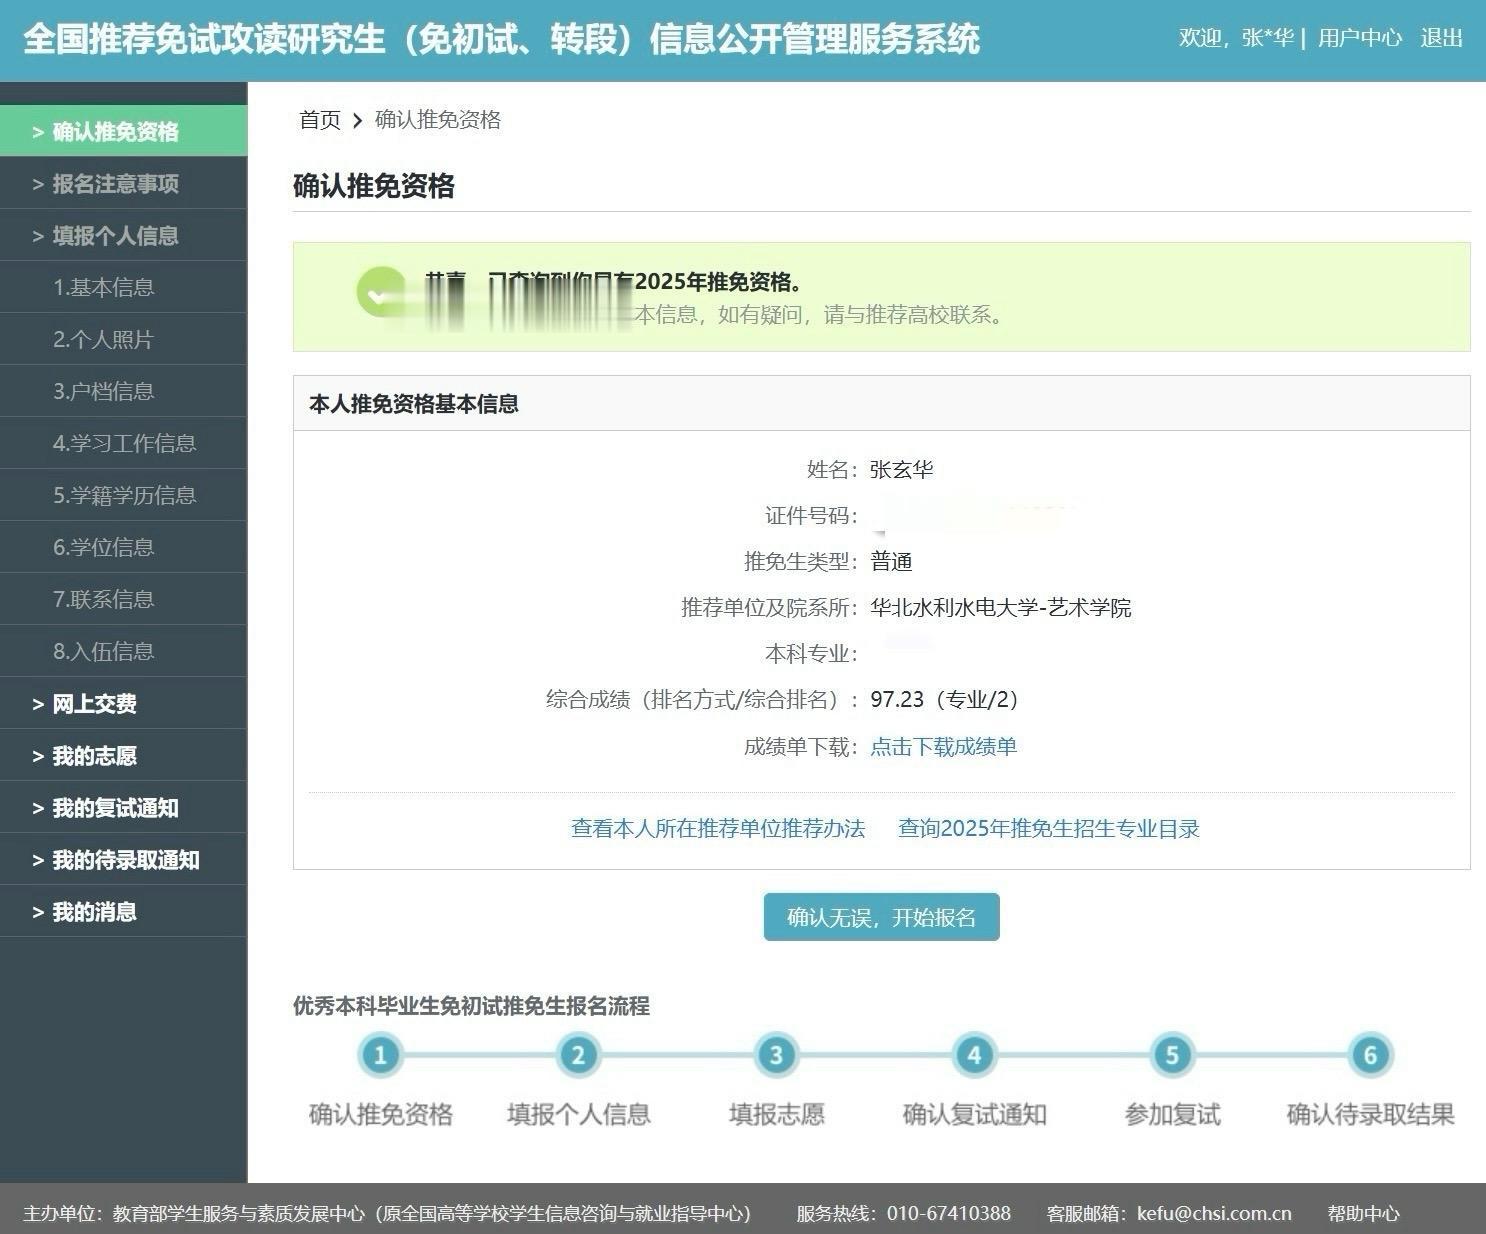Select 确认推免资格 in the left menu

click(x=115, y=132)
